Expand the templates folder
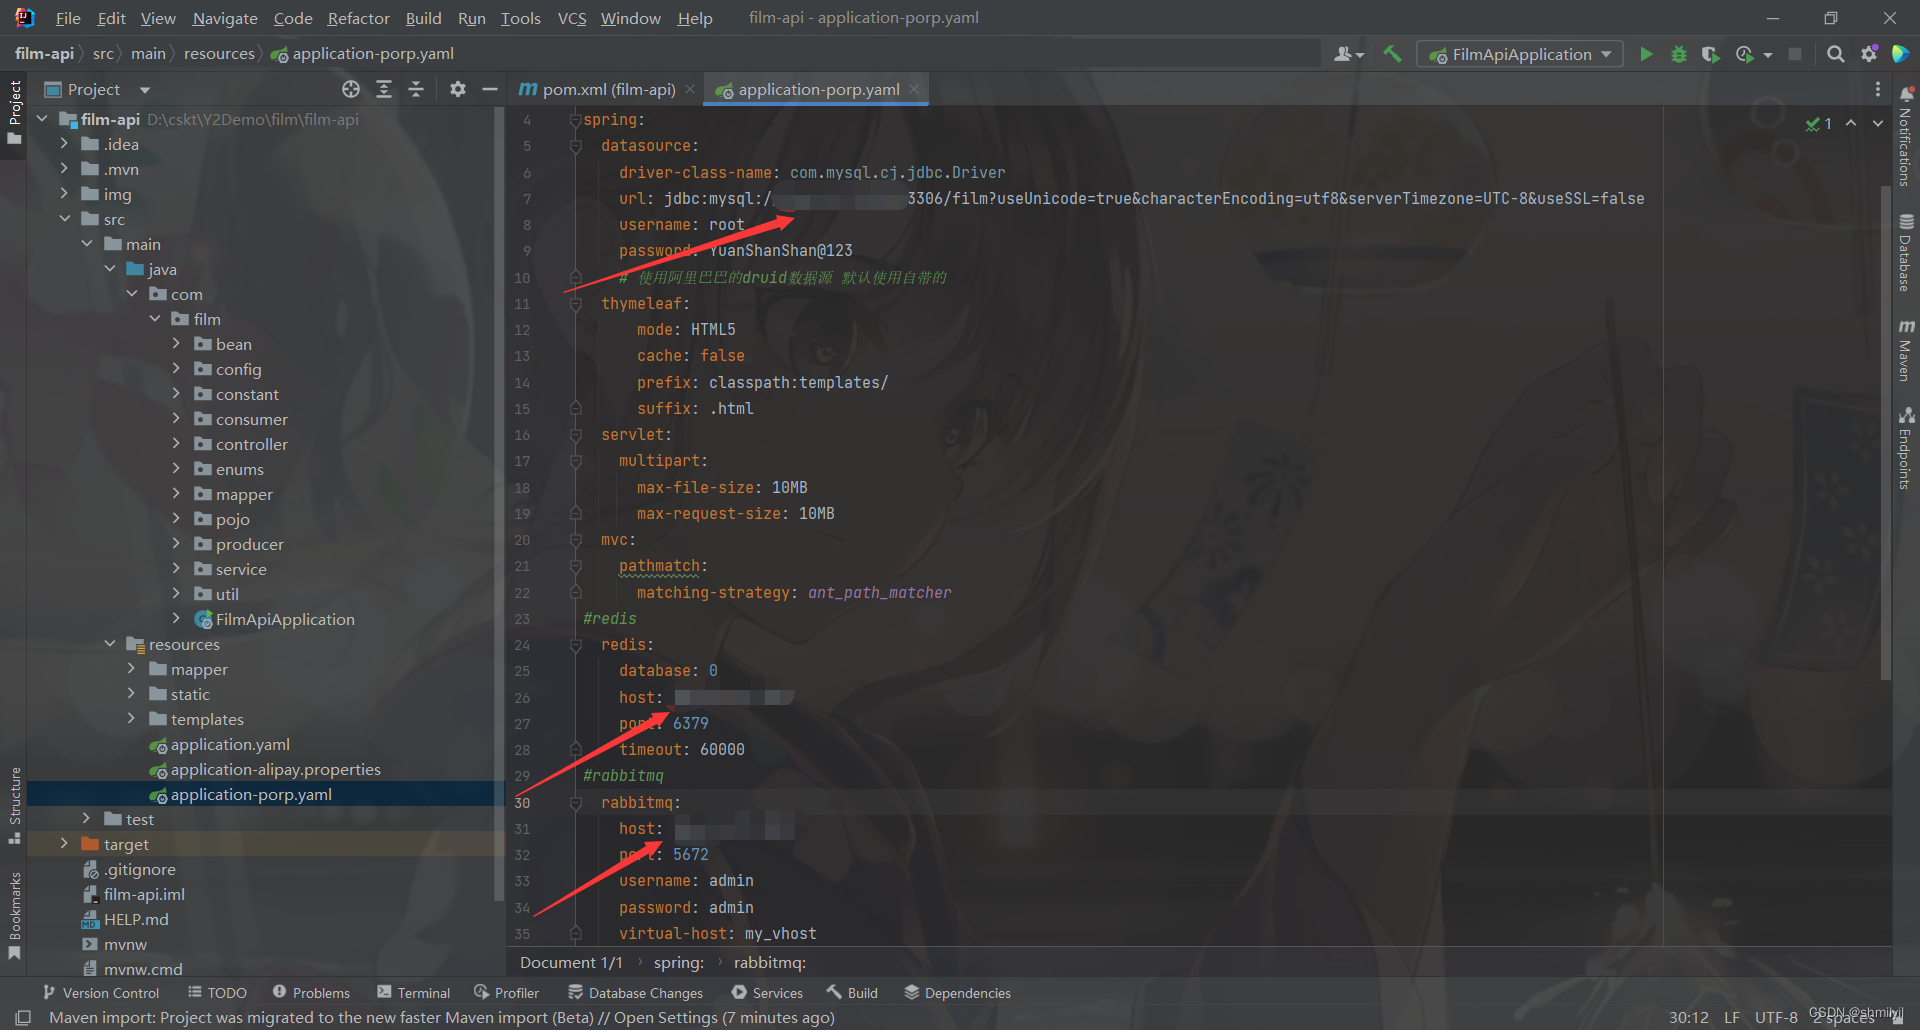The image size is (1920, 1030). coord(131,718)
